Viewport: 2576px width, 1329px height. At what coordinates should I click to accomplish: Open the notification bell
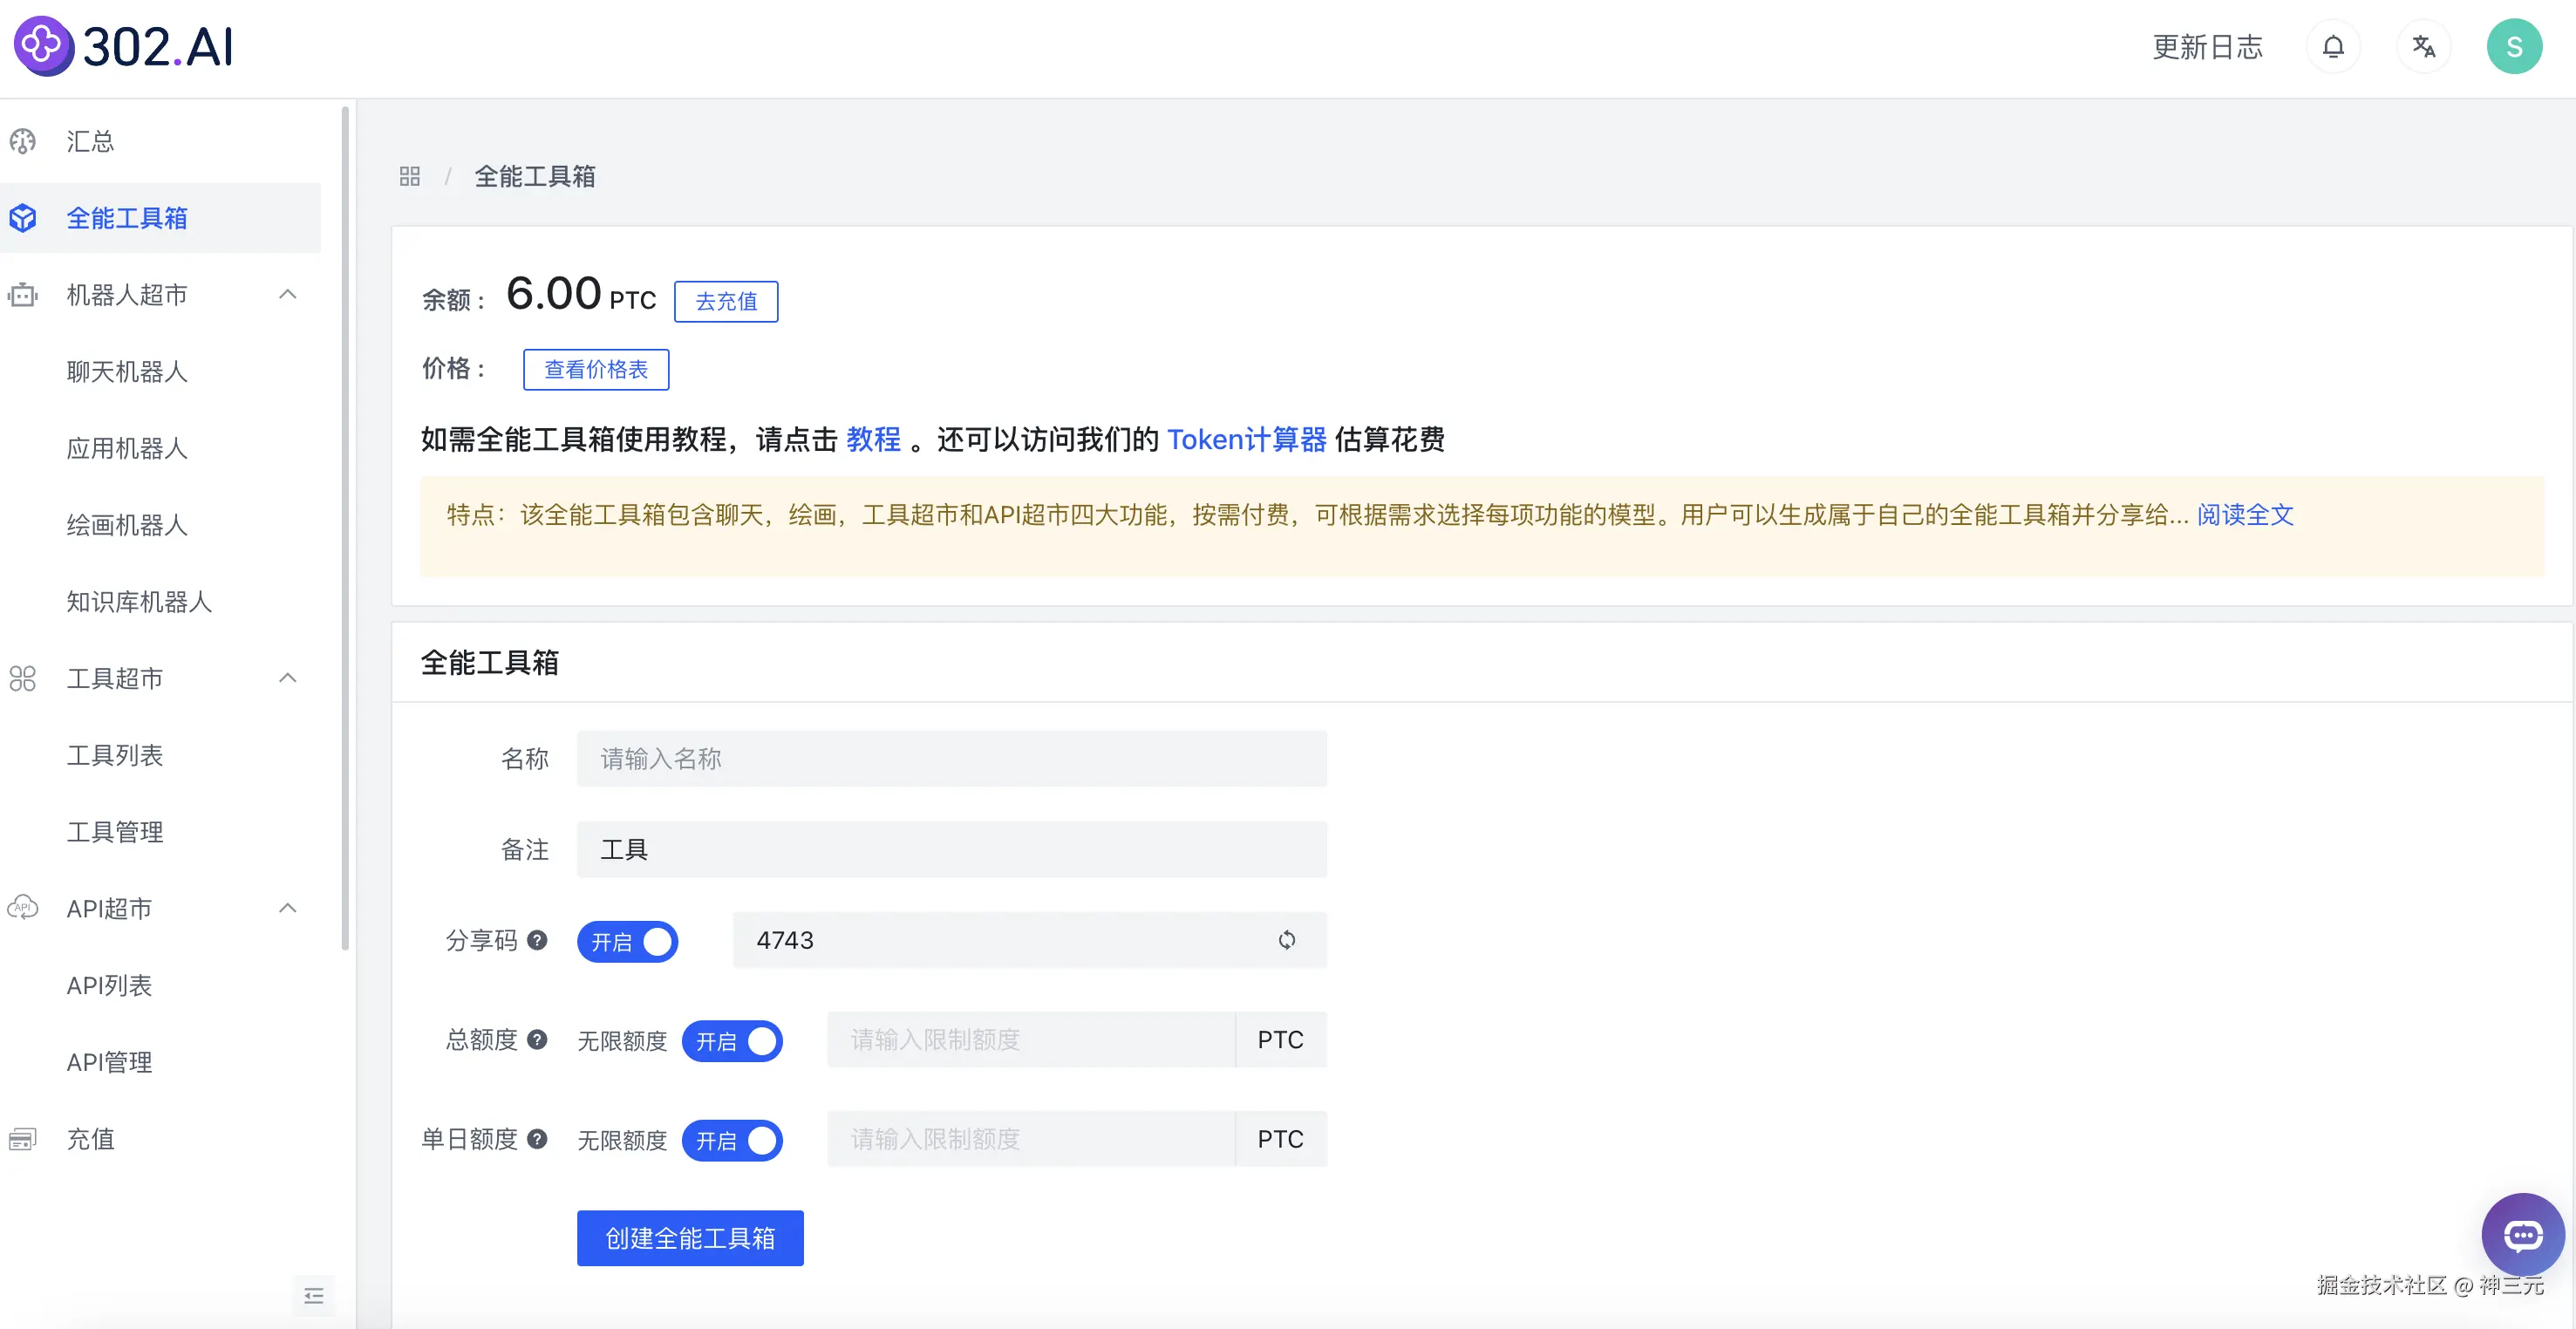(2332, 47)
